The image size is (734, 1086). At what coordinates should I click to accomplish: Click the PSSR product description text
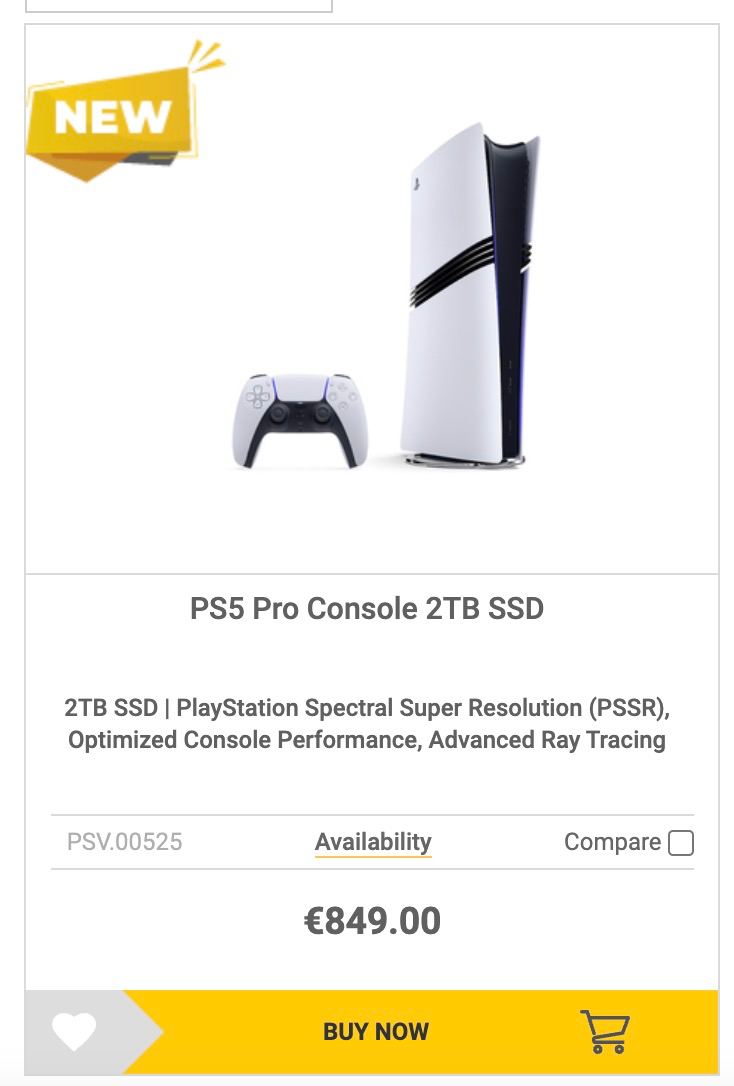(367, 724)
